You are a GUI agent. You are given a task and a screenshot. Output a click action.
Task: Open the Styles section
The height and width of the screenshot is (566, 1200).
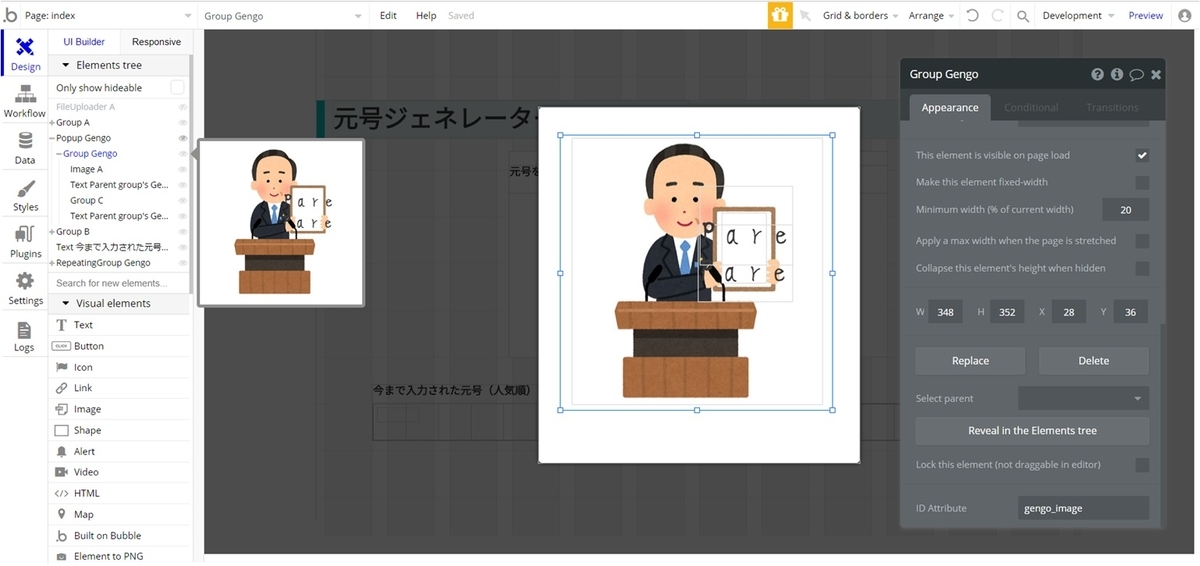(x=25, y=196)
